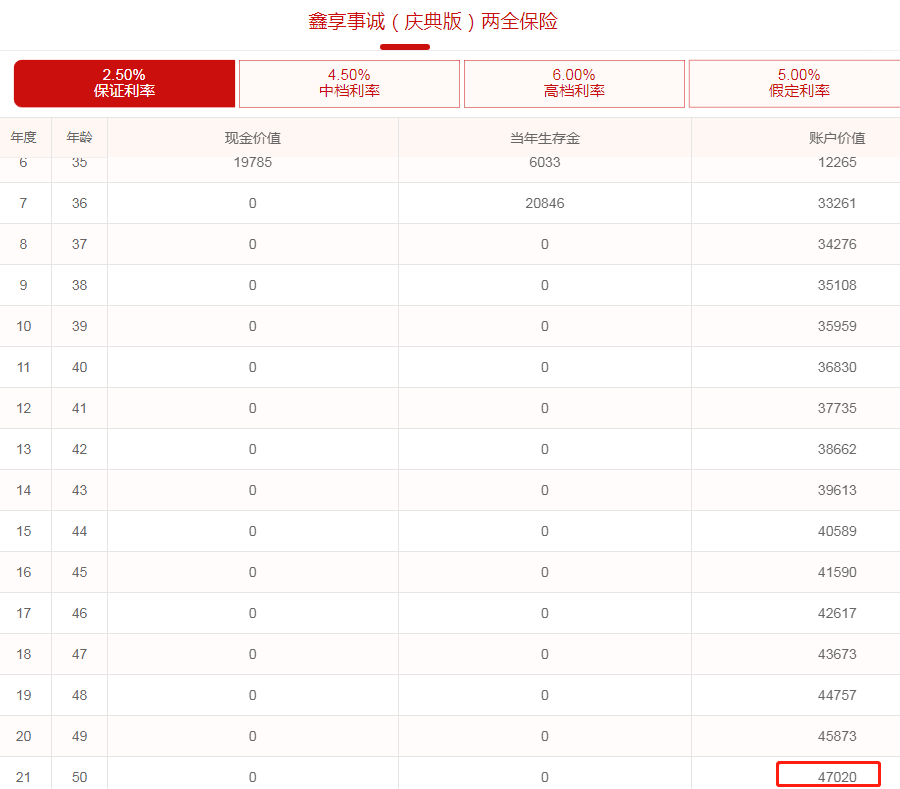Screen dimensions: 900x789
Task: Click account value 33261 for age 36
Action: pos(837,203)
